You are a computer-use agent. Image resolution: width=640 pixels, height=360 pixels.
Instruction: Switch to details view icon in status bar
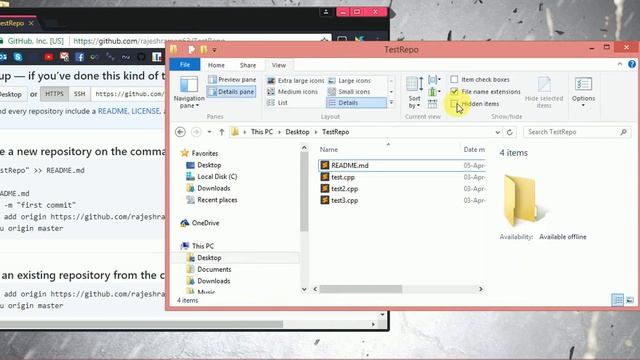tap(618, 300)
